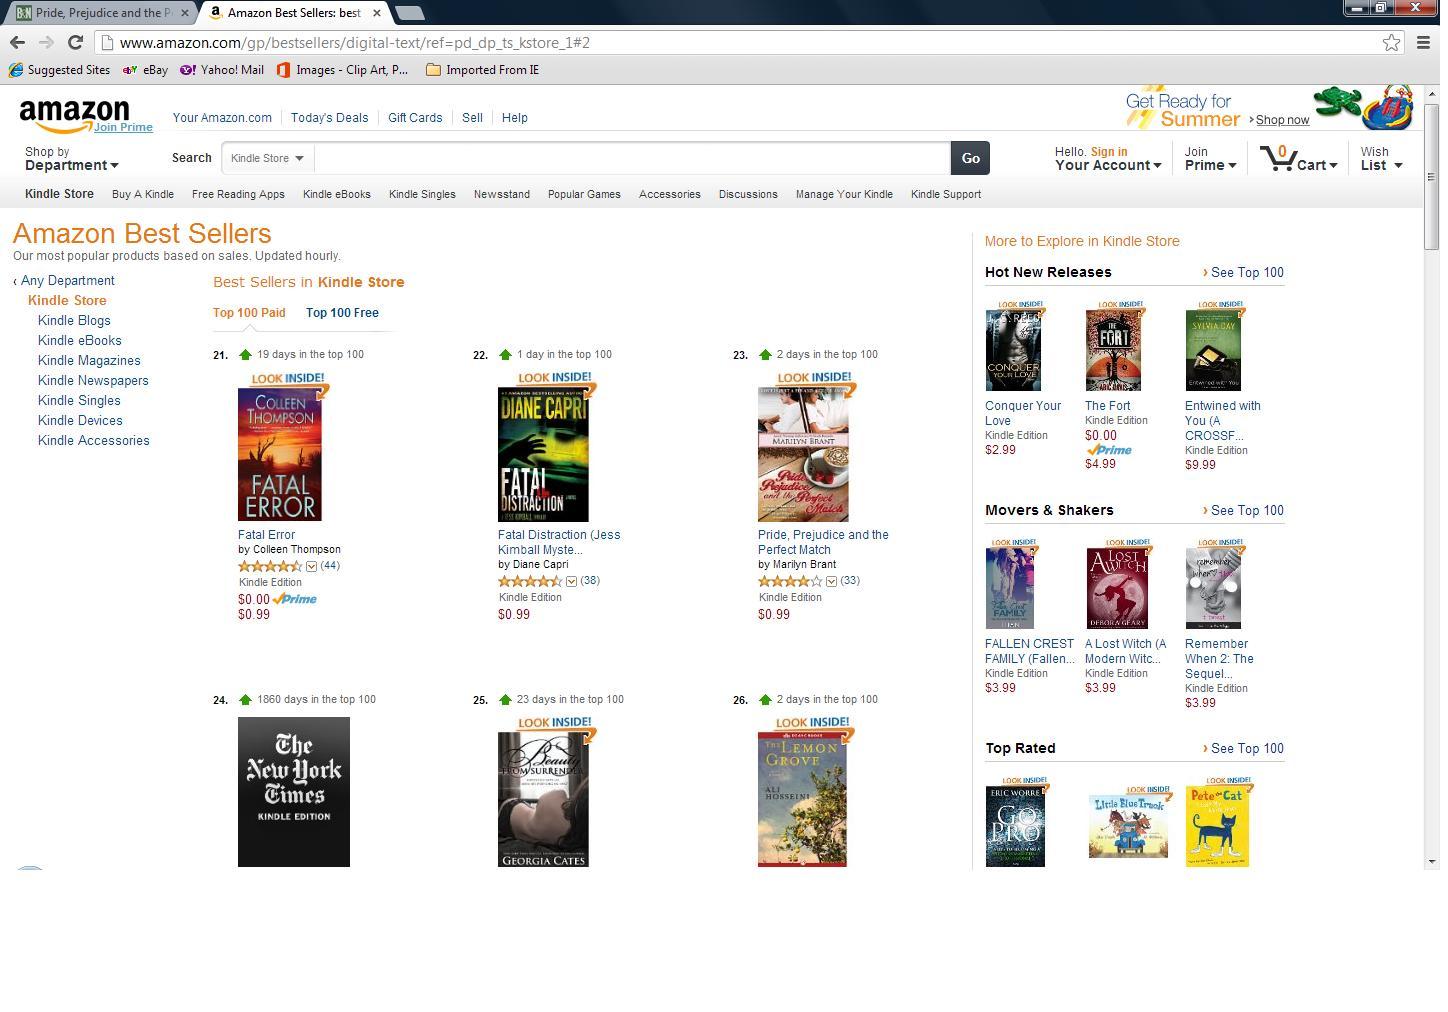The height and width of the screenshot is (1012, 1448).
Task: Open A Lost Witch cover thumbnail
Action: point(1117,587)
